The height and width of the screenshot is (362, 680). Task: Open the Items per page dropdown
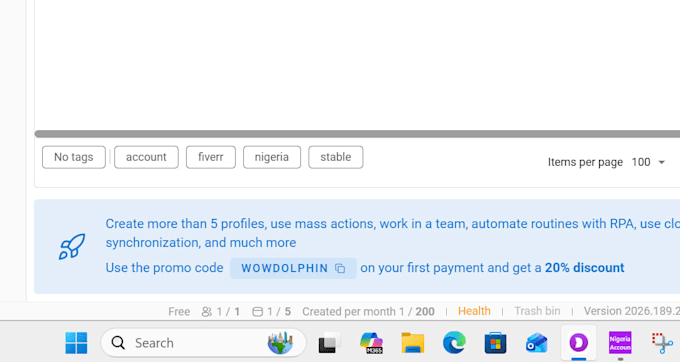click(x=648, y=162)
